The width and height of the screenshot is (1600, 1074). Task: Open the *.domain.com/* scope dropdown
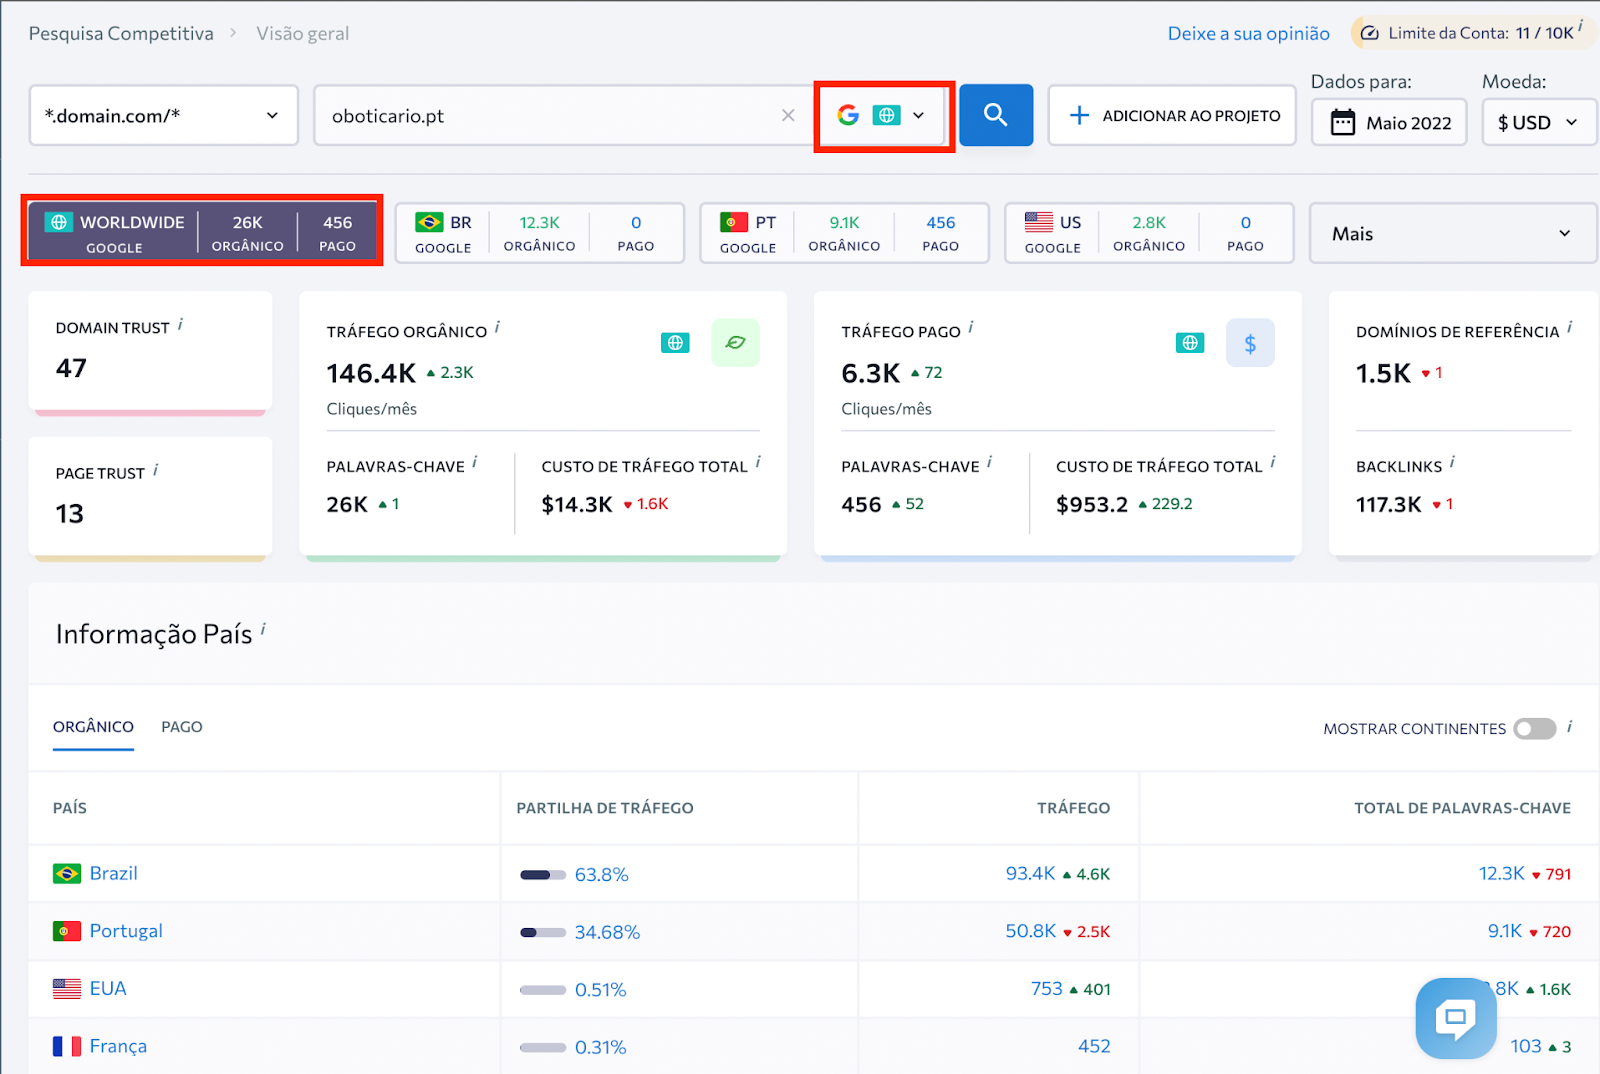[164, 115]
